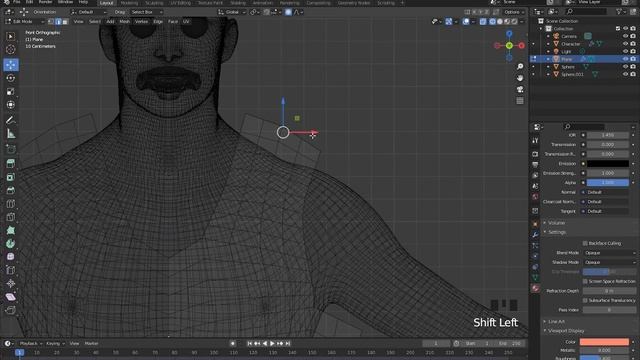
Task: Select the Extrude Region tool
Action: pos(11,164)
